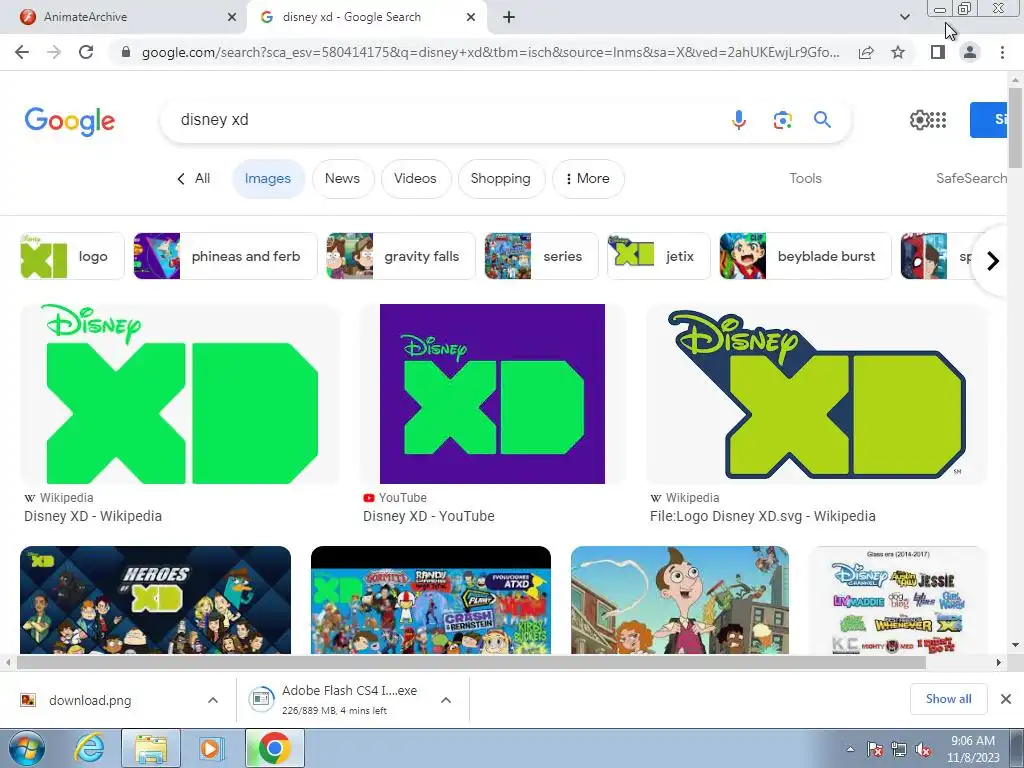Screen dimensions: 1024x768
Task: Filter by phineas and ferb chip
Action: (225, 256)
